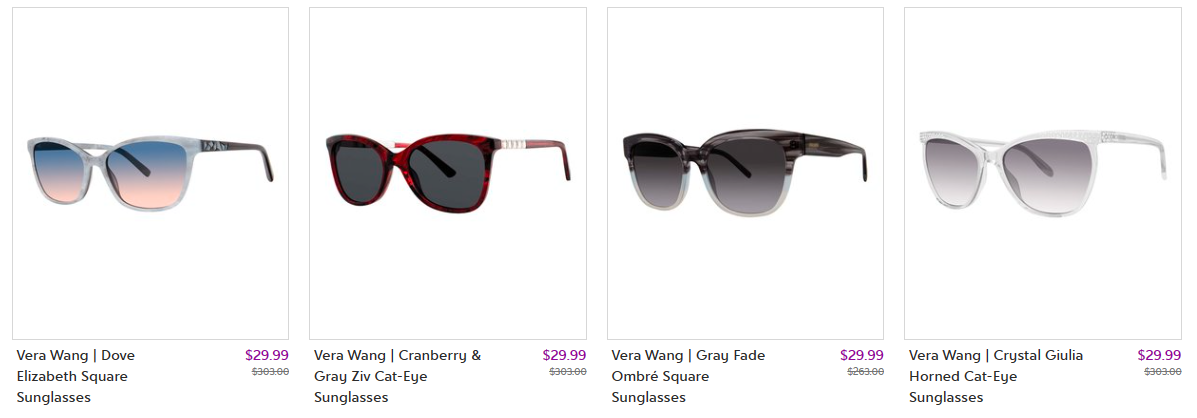
Task: Click the Crystal Giulia Horned Cat-Eye title
Action: point(996,376)
